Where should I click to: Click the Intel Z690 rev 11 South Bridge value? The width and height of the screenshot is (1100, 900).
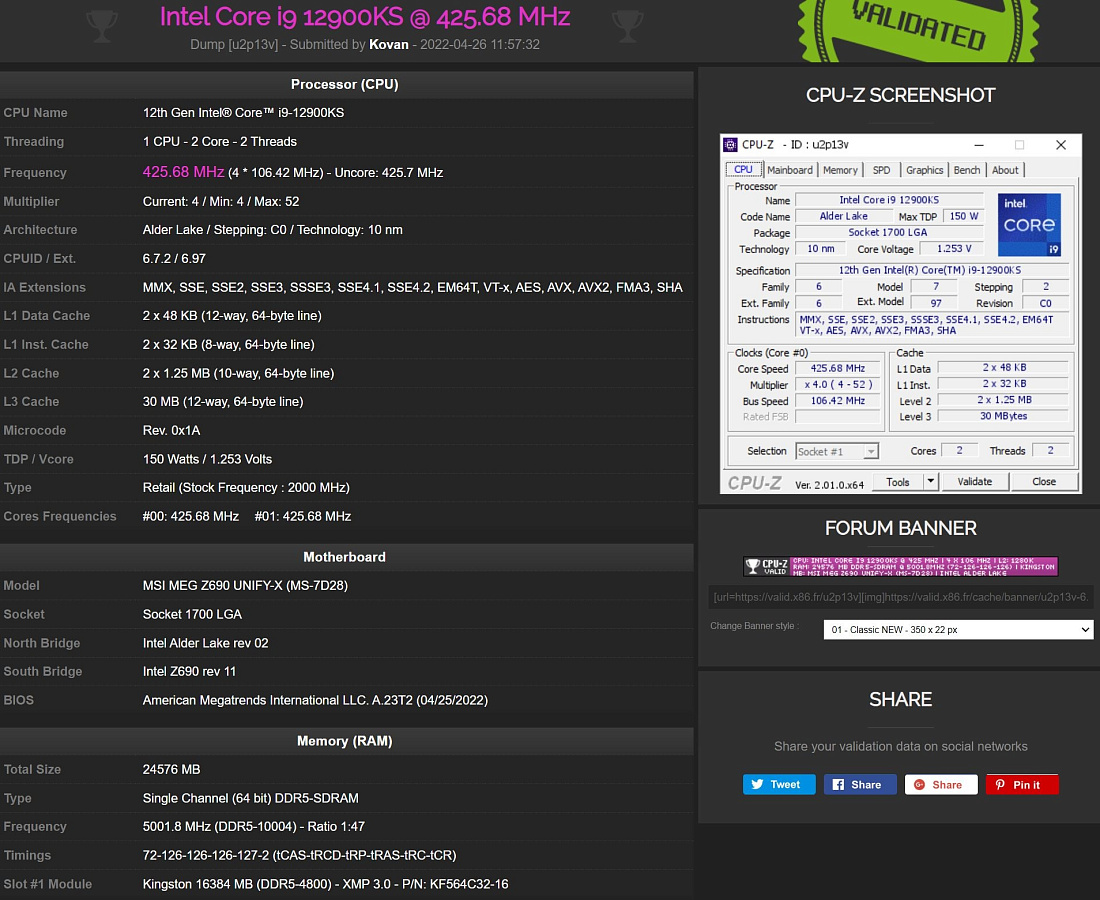pos(189,671)
